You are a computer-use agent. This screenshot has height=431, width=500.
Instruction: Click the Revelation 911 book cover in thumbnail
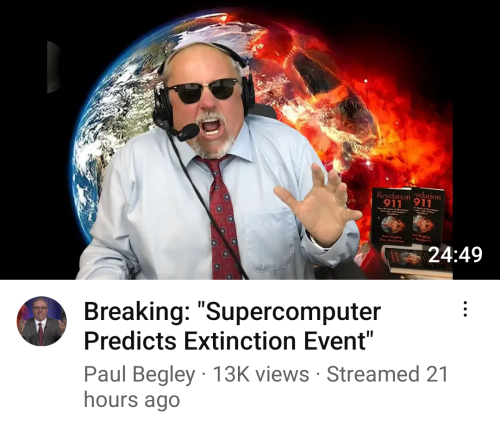point(393,216)
